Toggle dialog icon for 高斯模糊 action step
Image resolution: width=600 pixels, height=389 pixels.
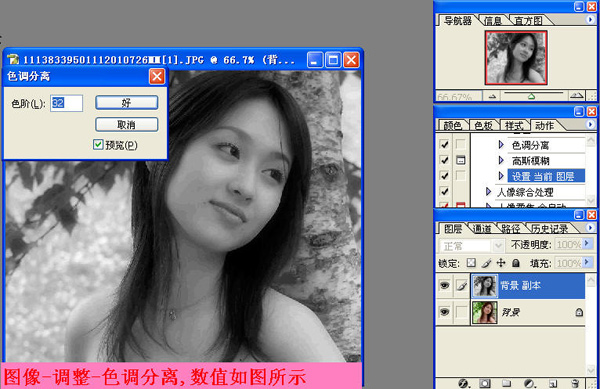[461, 160]
